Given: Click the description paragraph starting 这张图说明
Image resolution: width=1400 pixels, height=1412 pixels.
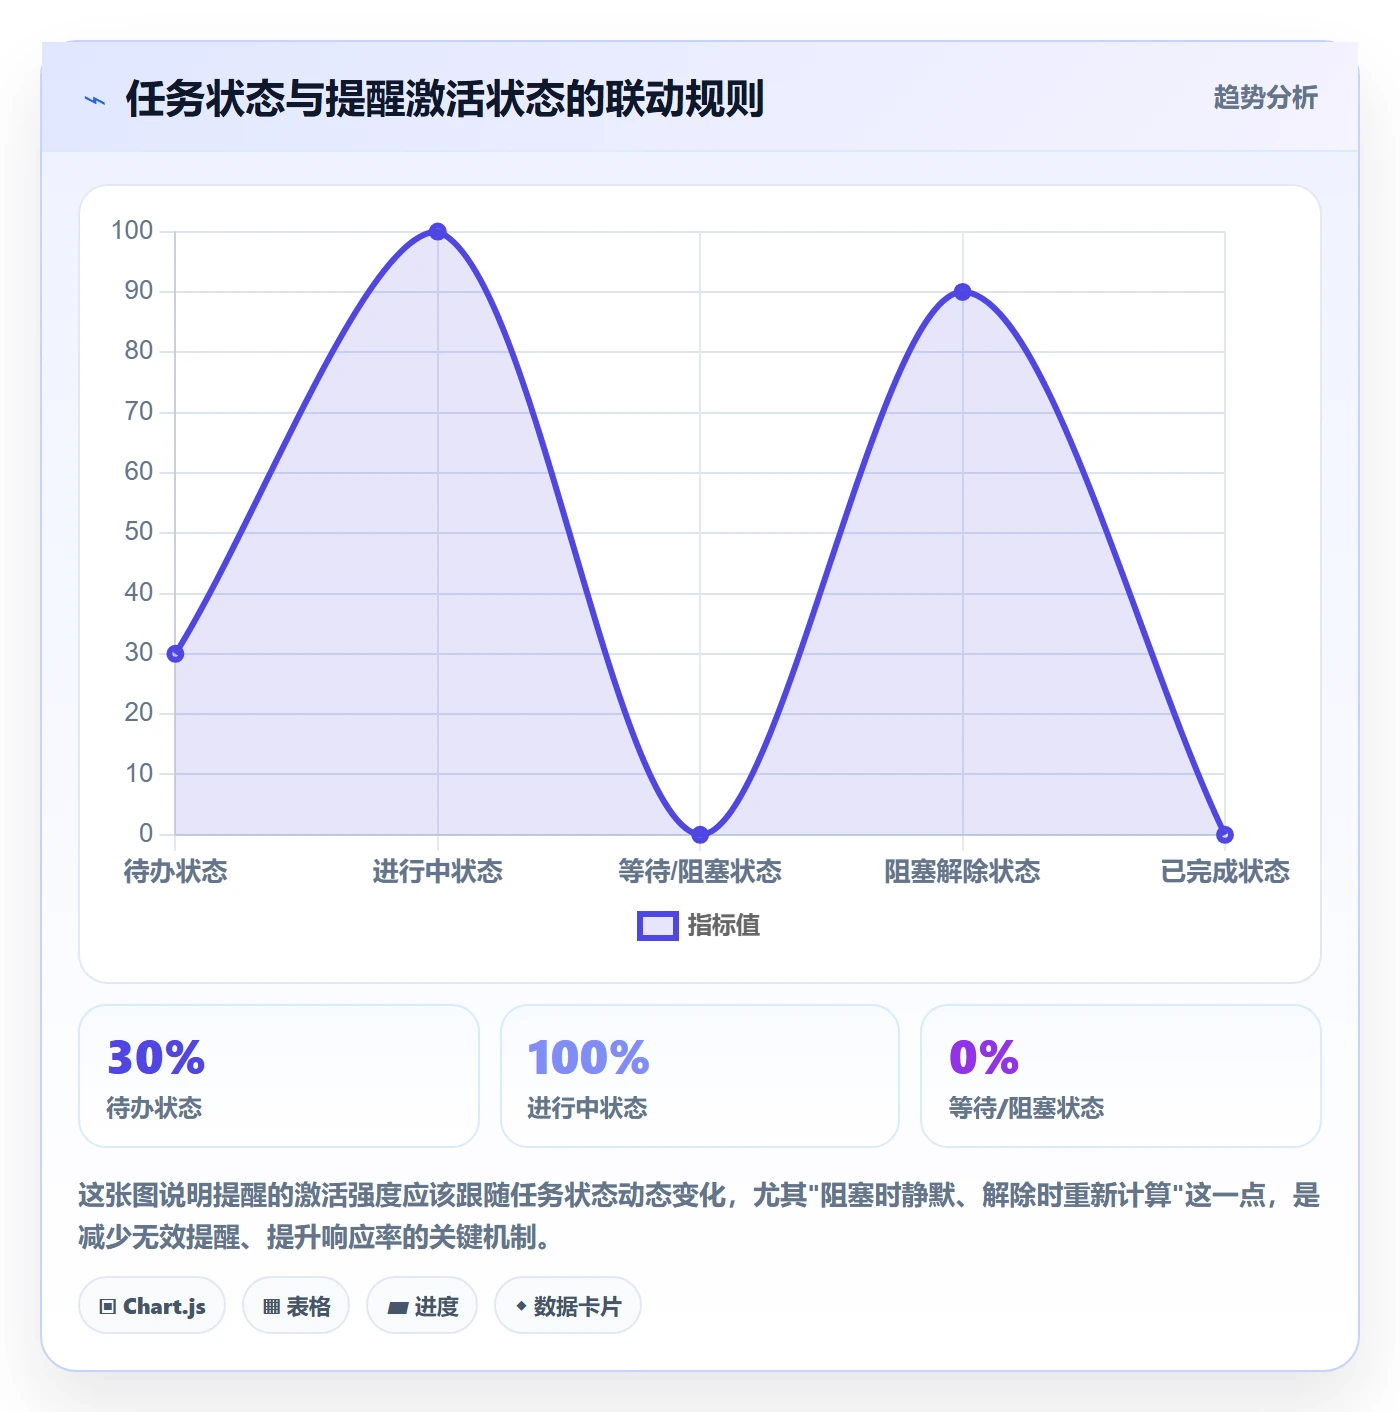Looking at the screenshot, I should pyautogui.click(x=699, y=1216).
